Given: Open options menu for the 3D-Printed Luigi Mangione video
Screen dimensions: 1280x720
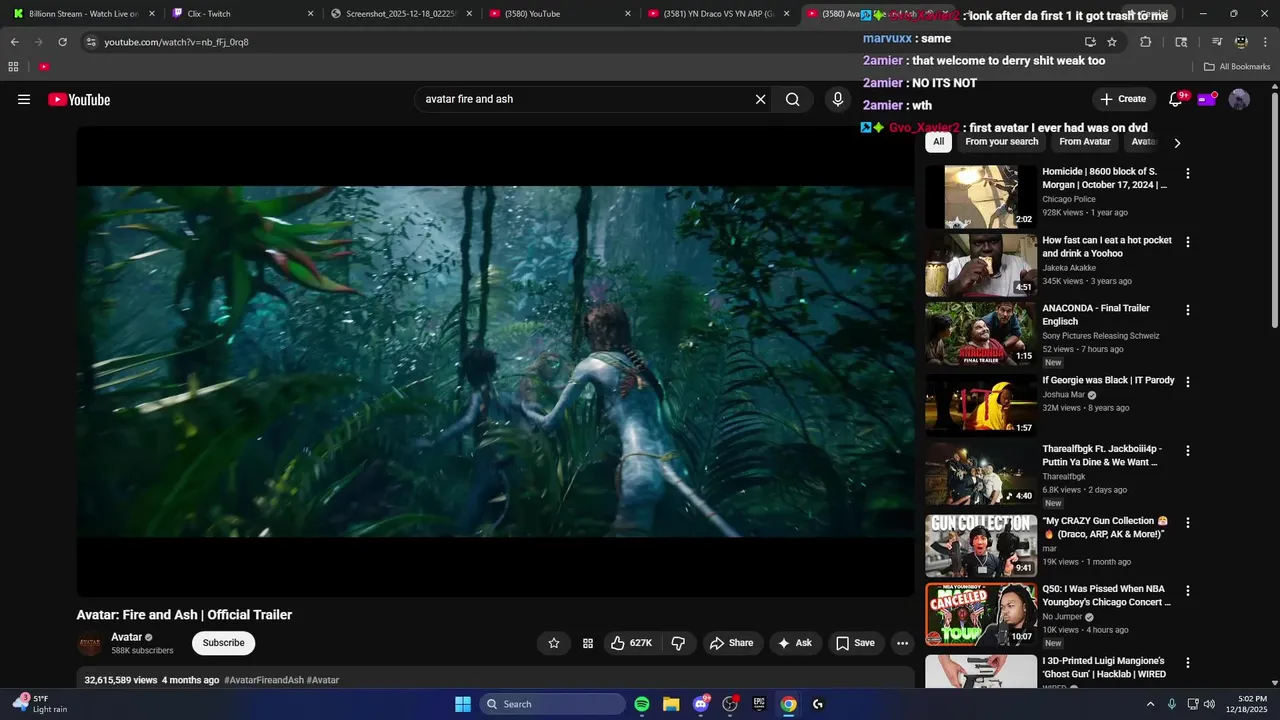Looking at the screenshot, I should click(x=1188, y=663).
